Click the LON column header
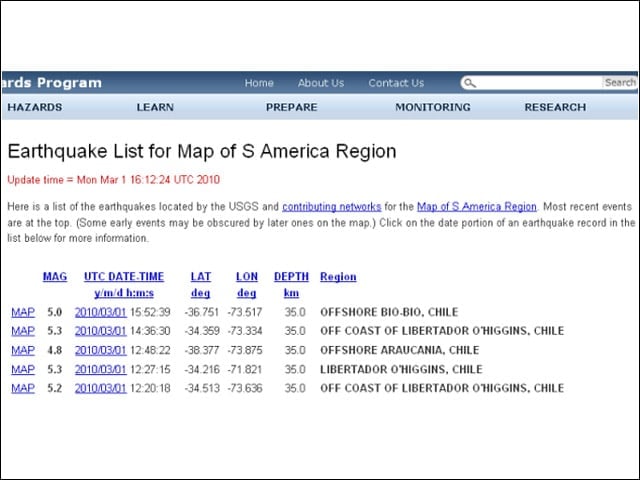Screen dimensions: 640x480 (247, 277)
